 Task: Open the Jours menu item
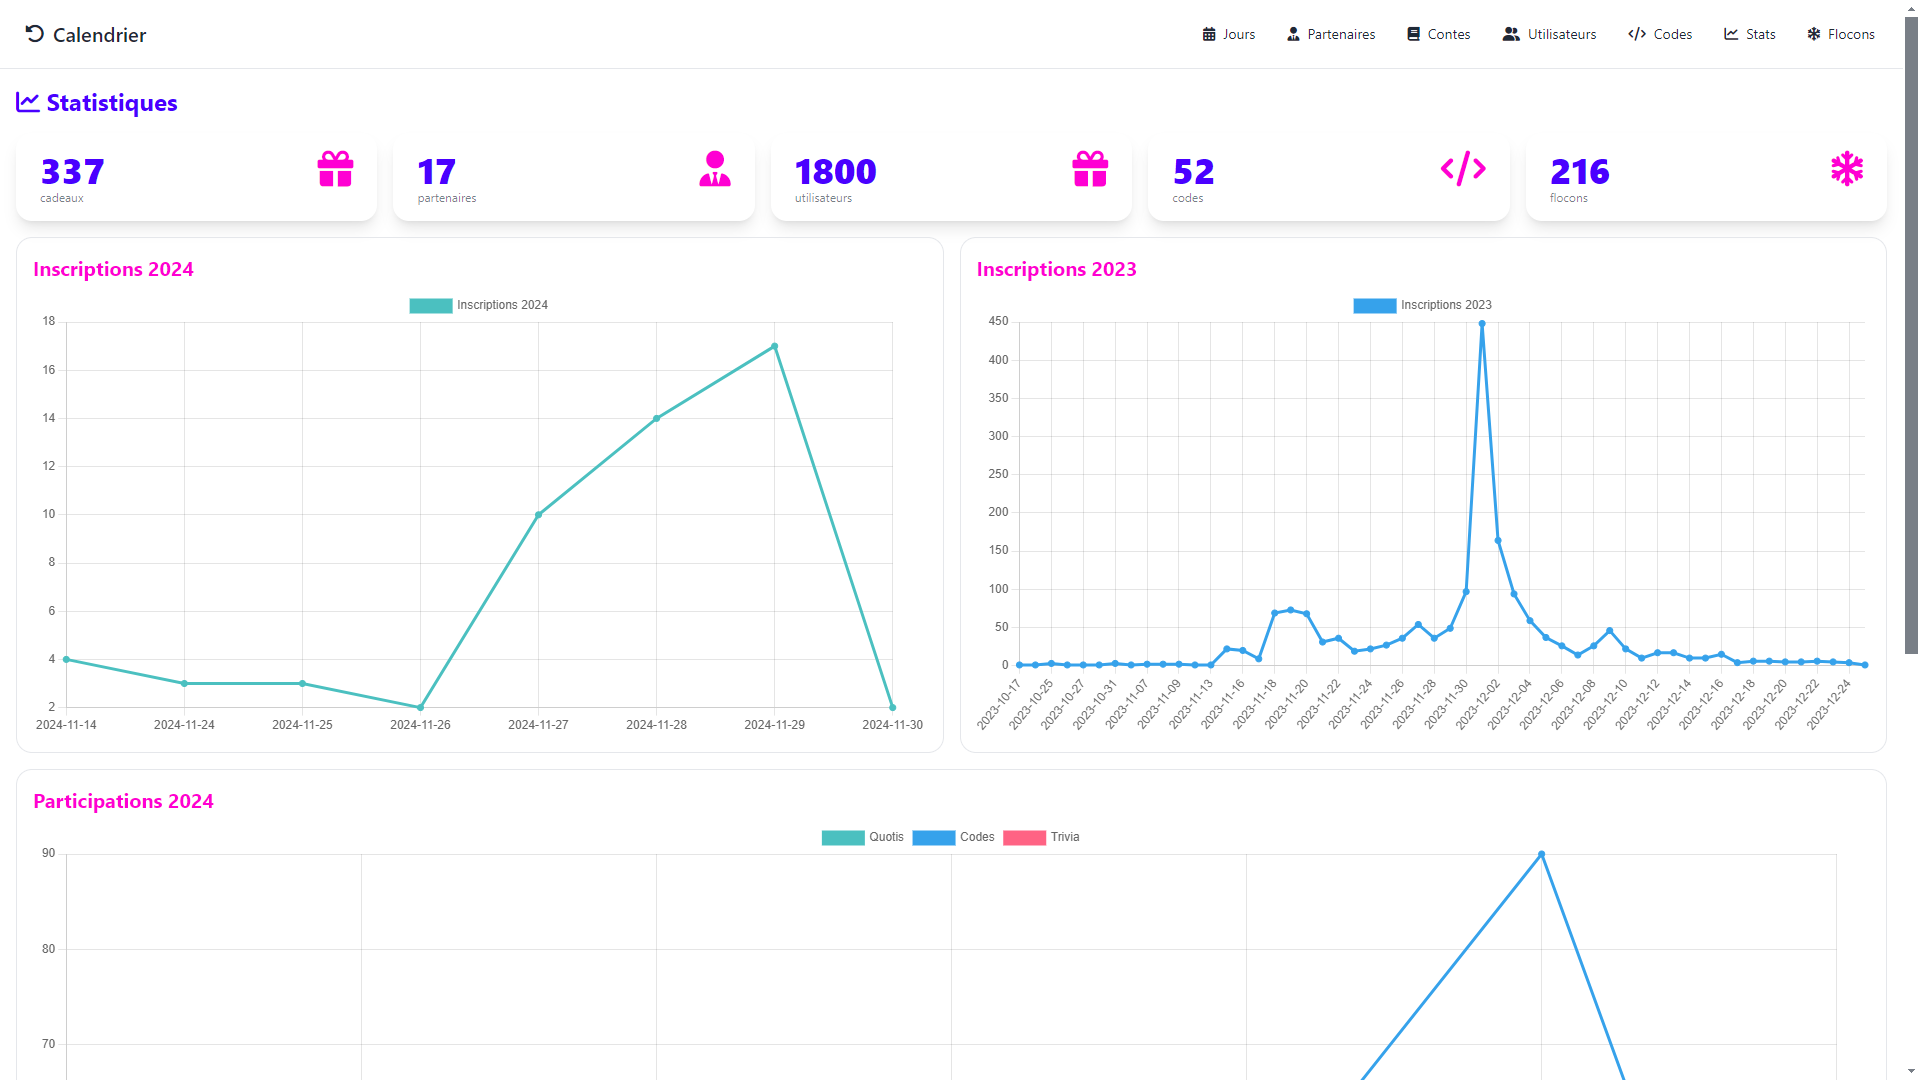pyautogui.click(x=1229, y=34)
